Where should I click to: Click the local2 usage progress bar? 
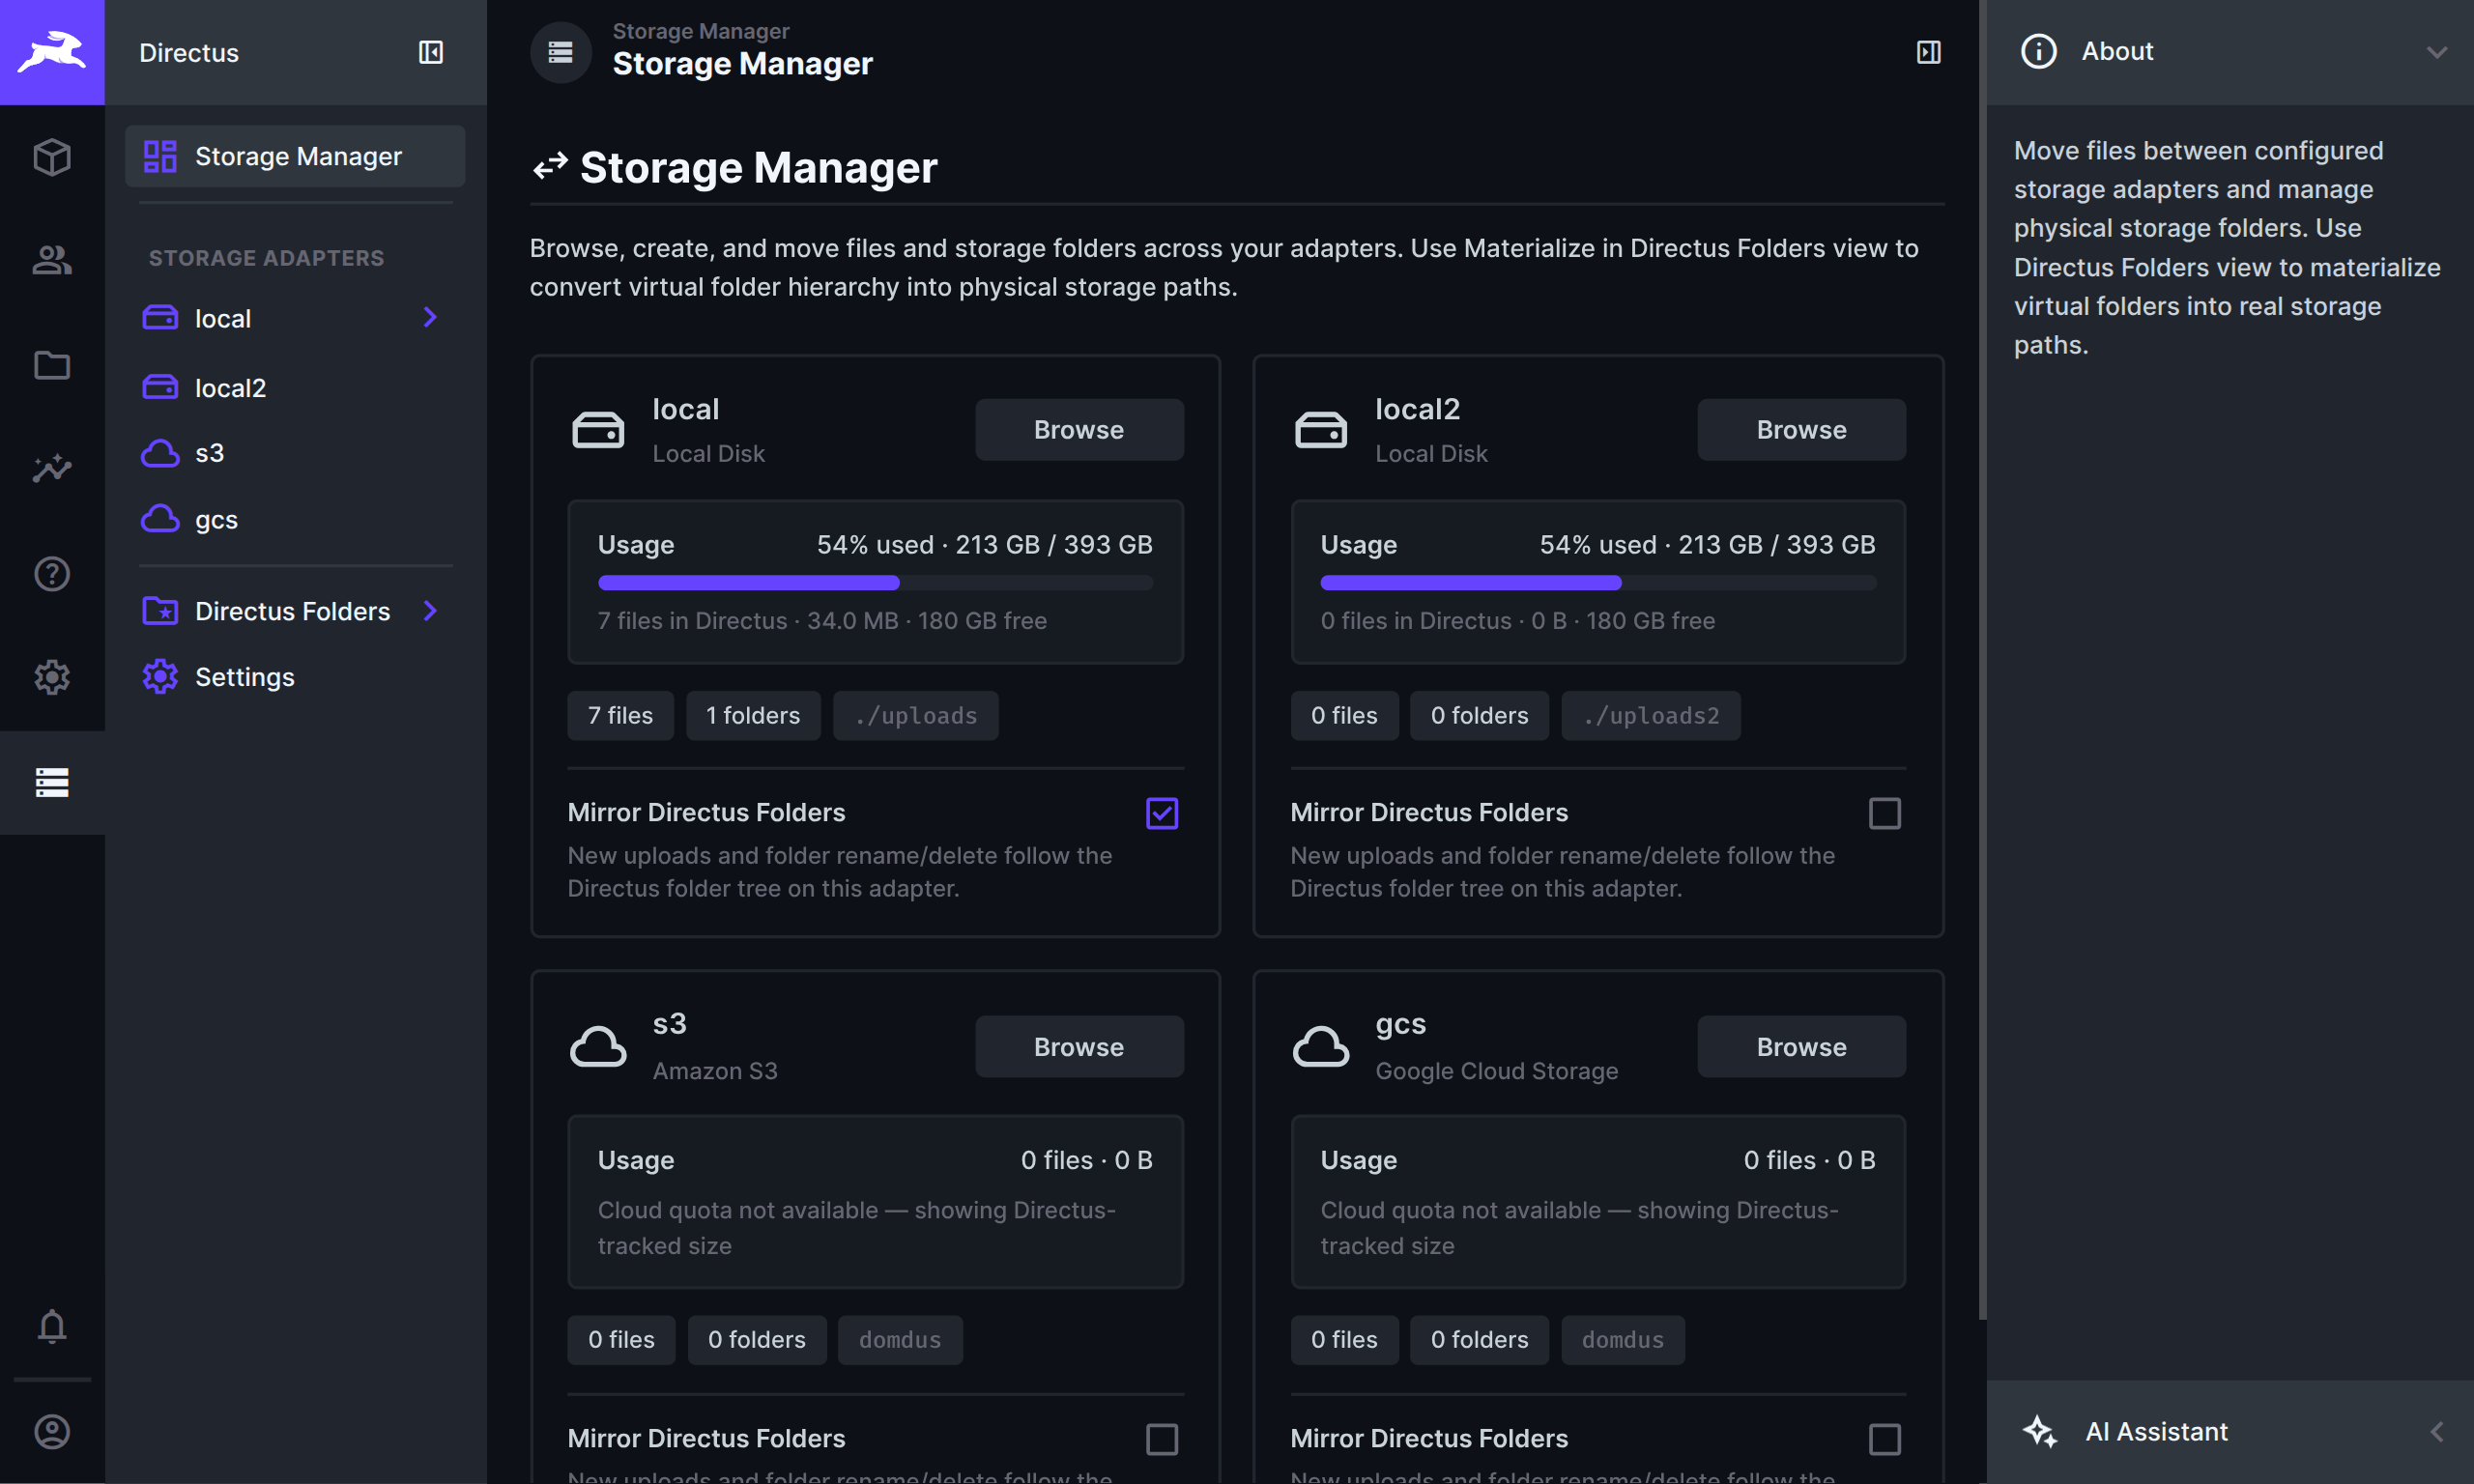pyautogui.click(x=1598, y=583)
